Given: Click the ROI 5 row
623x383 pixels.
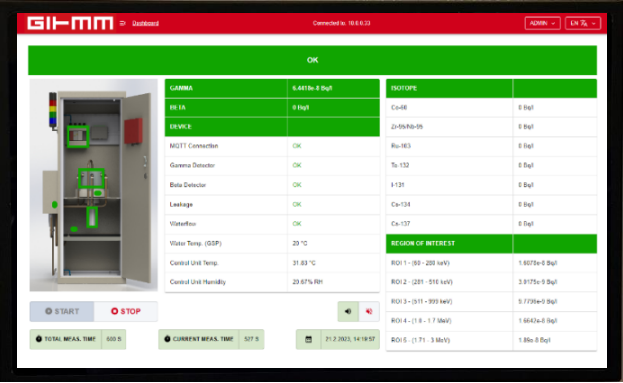Looking at the screenshot, I should click(x=491, y=340).
